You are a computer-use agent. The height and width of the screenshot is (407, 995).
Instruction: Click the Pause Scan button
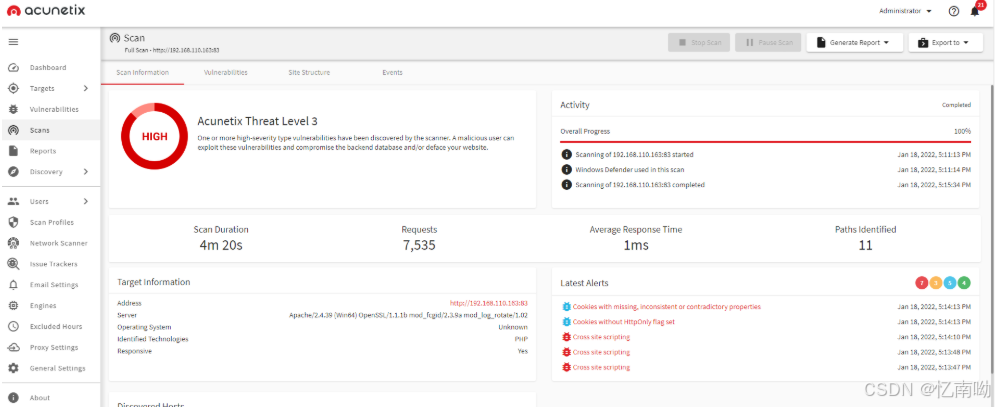(x=768, y=43)
